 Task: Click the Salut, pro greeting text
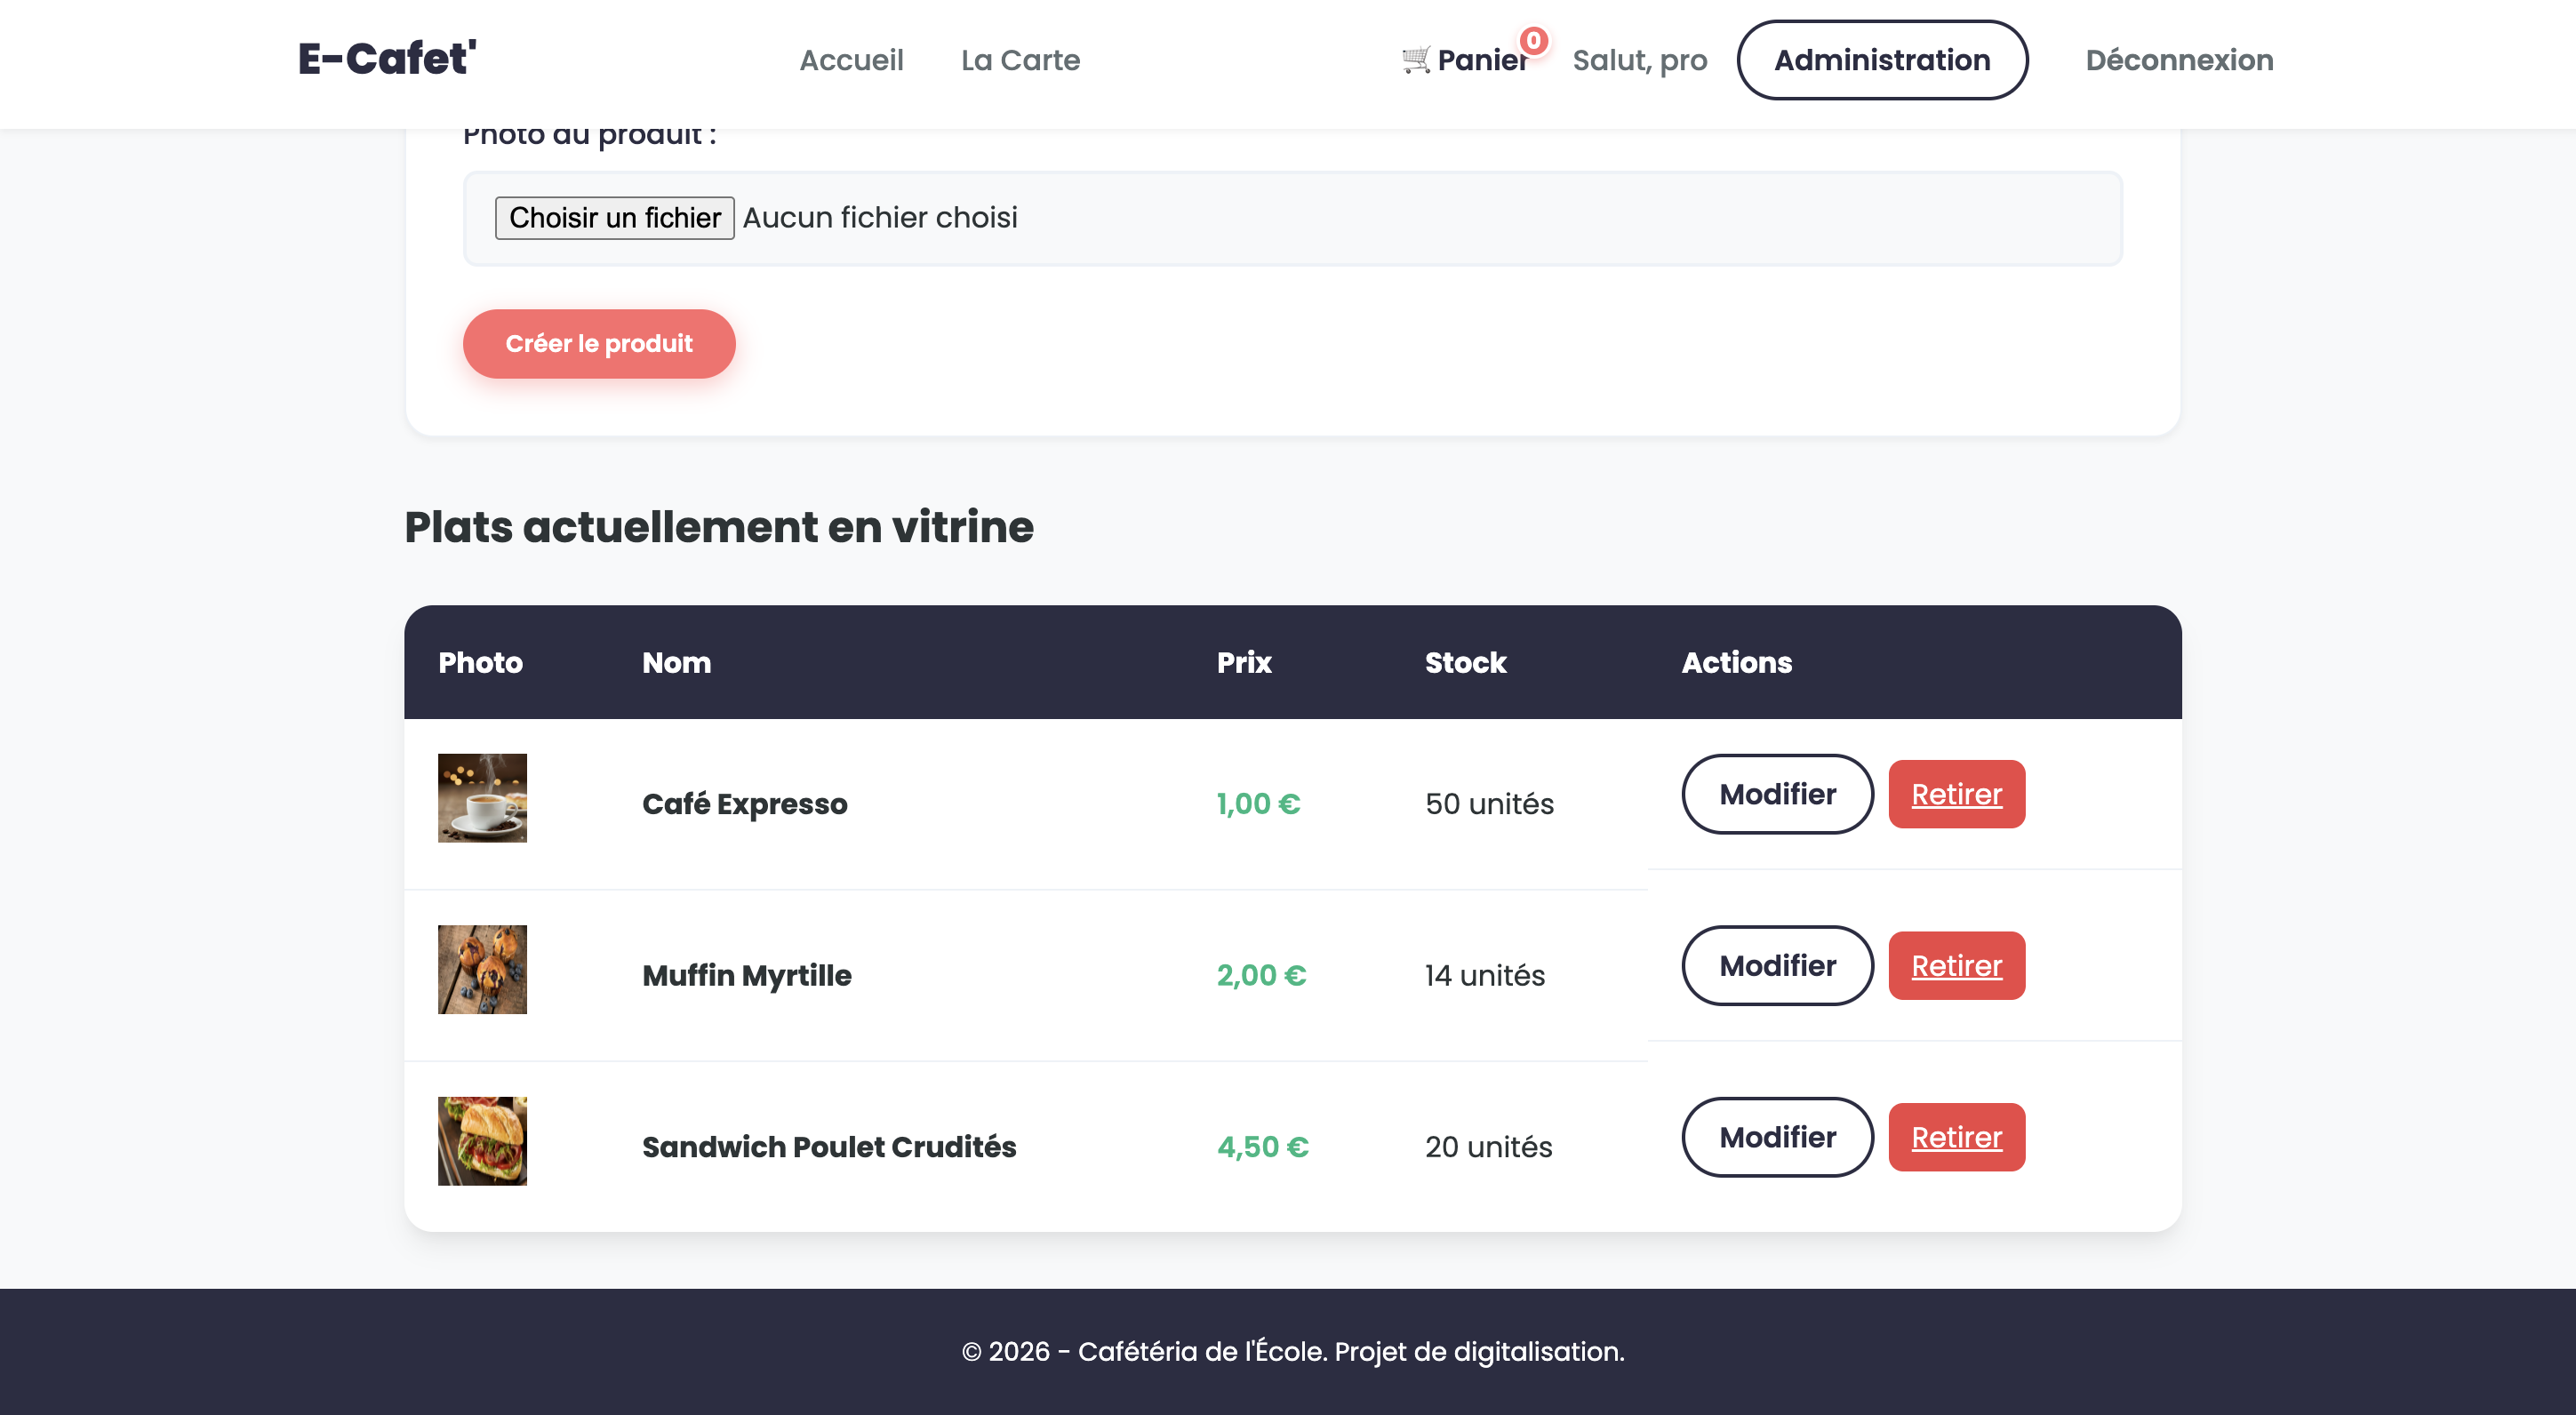1639,60
